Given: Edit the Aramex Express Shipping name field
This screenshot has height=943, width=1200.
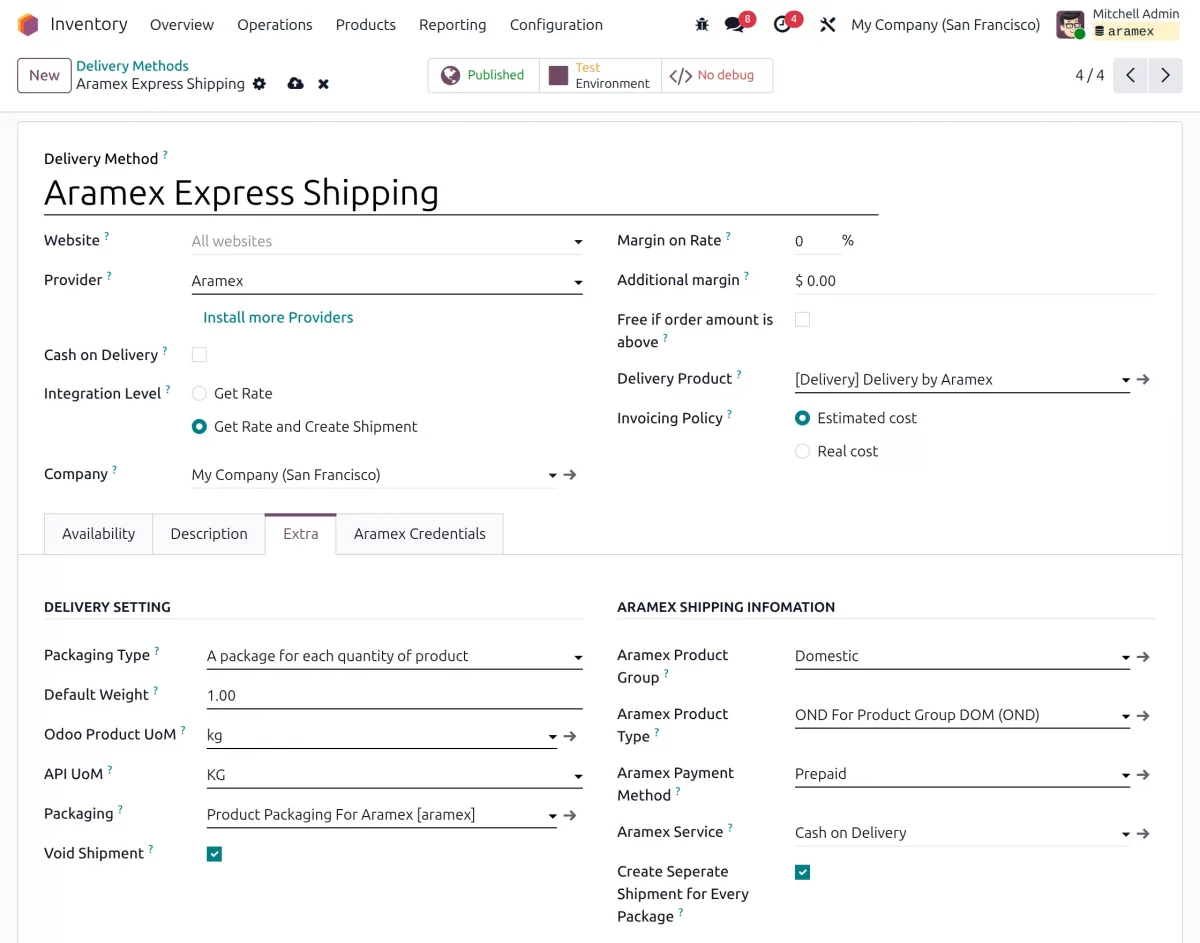Looking at the screenshot, I should 461,193.
